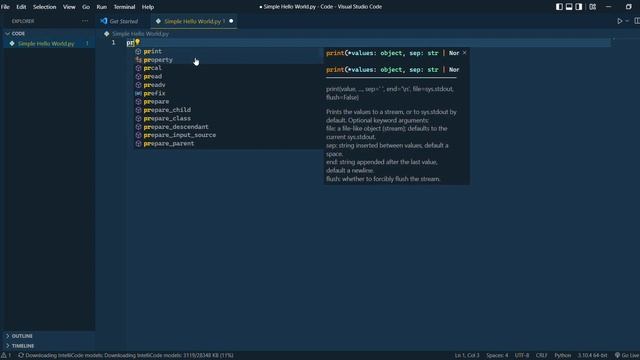Screen dimensions: 640x360
Task: Click the function icon beside print
Action: coord(138,51)
